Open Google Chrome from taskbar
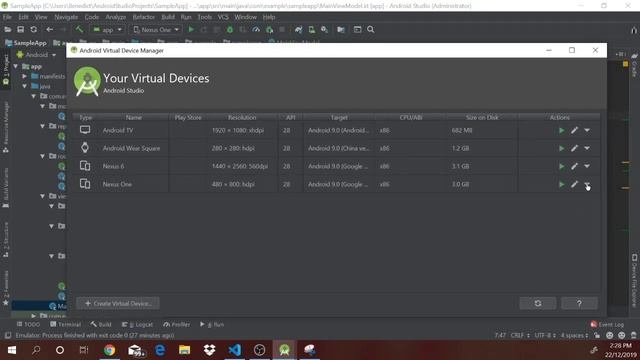Viewport: 640px width, 360px height. tap(109, 350)
